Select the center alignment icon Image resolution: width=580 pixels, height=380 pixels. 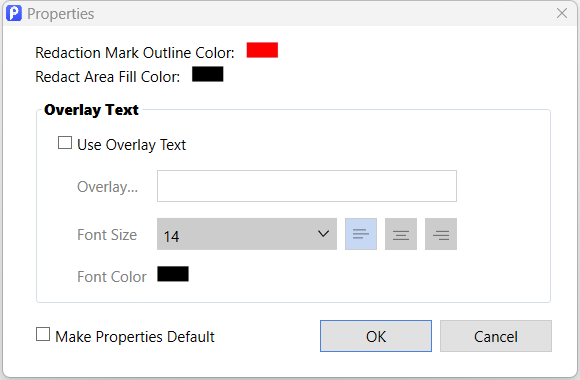401,234
